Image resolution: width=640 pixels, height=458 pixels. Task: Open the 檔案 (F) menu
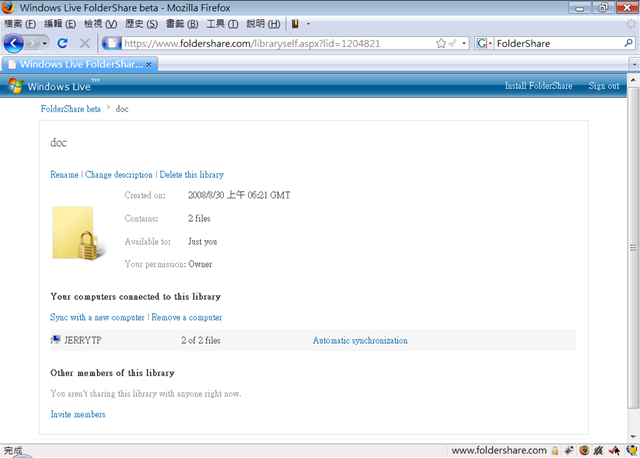tap(20, 24)
